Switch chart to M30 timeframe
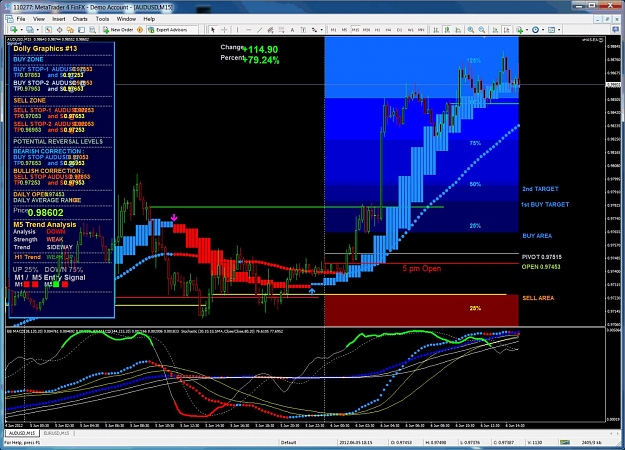This screenshot has height=450, width=625. pos(366,30)
